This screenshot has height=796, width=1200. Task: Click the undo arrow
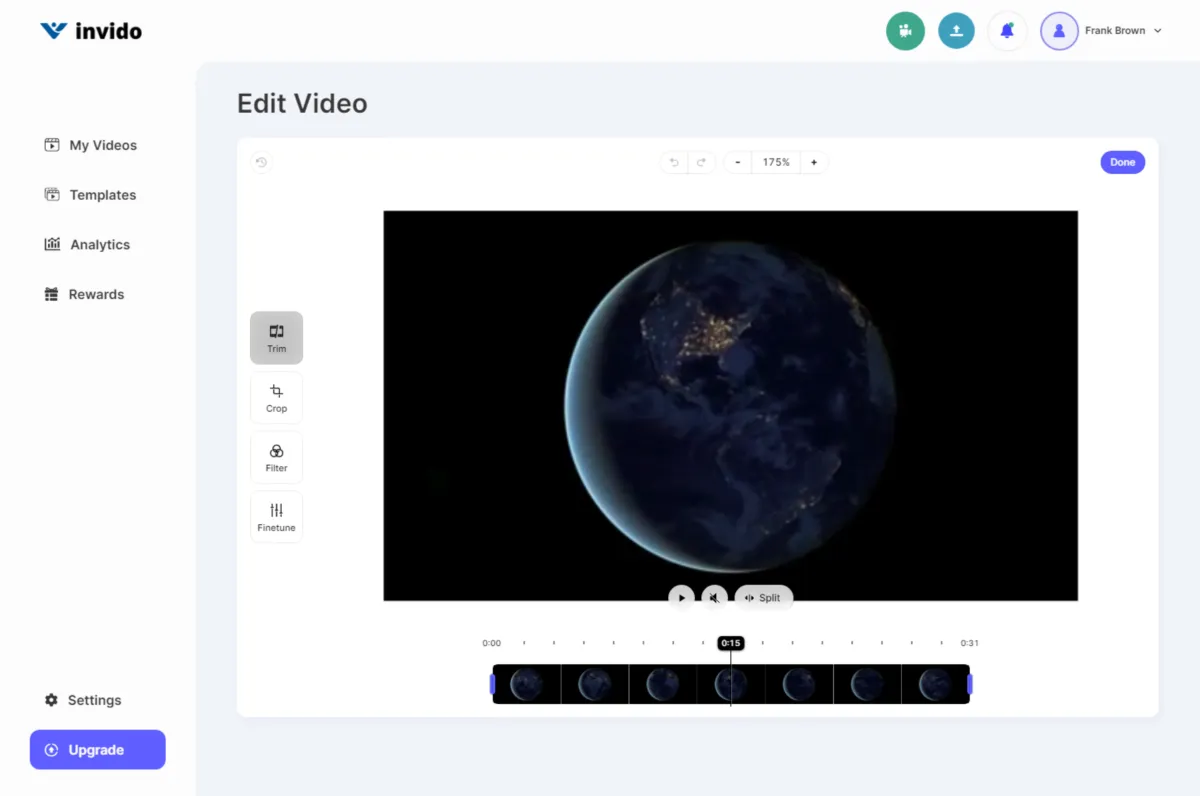coord(674,162)
